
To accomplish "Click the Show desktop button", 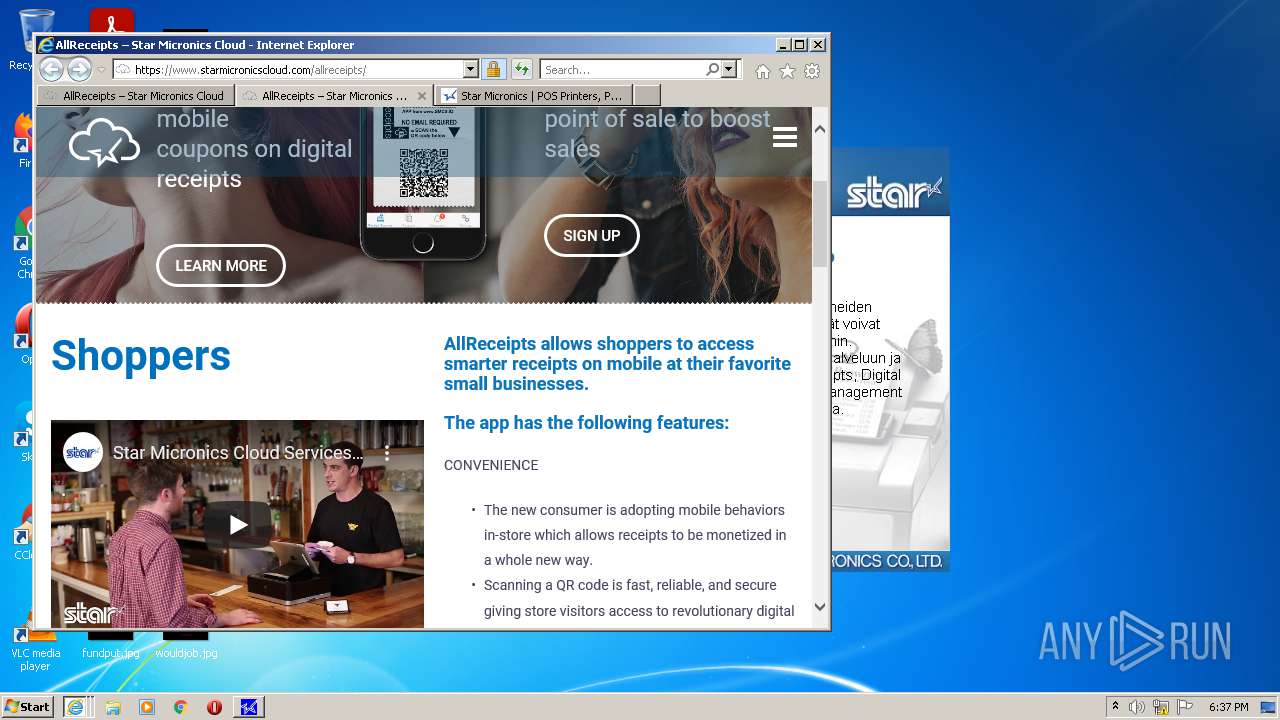I will [1269, 707].
